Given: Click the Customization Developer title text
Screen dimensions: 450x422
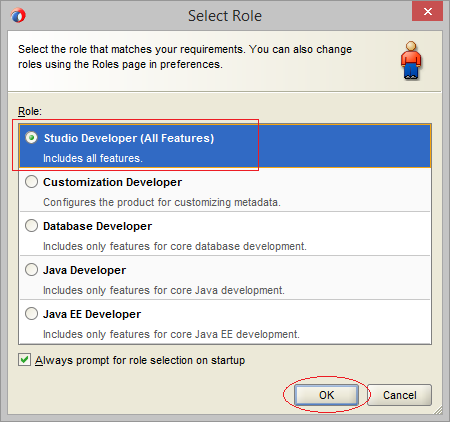Looking at the screenshot, I should (112, 182).
